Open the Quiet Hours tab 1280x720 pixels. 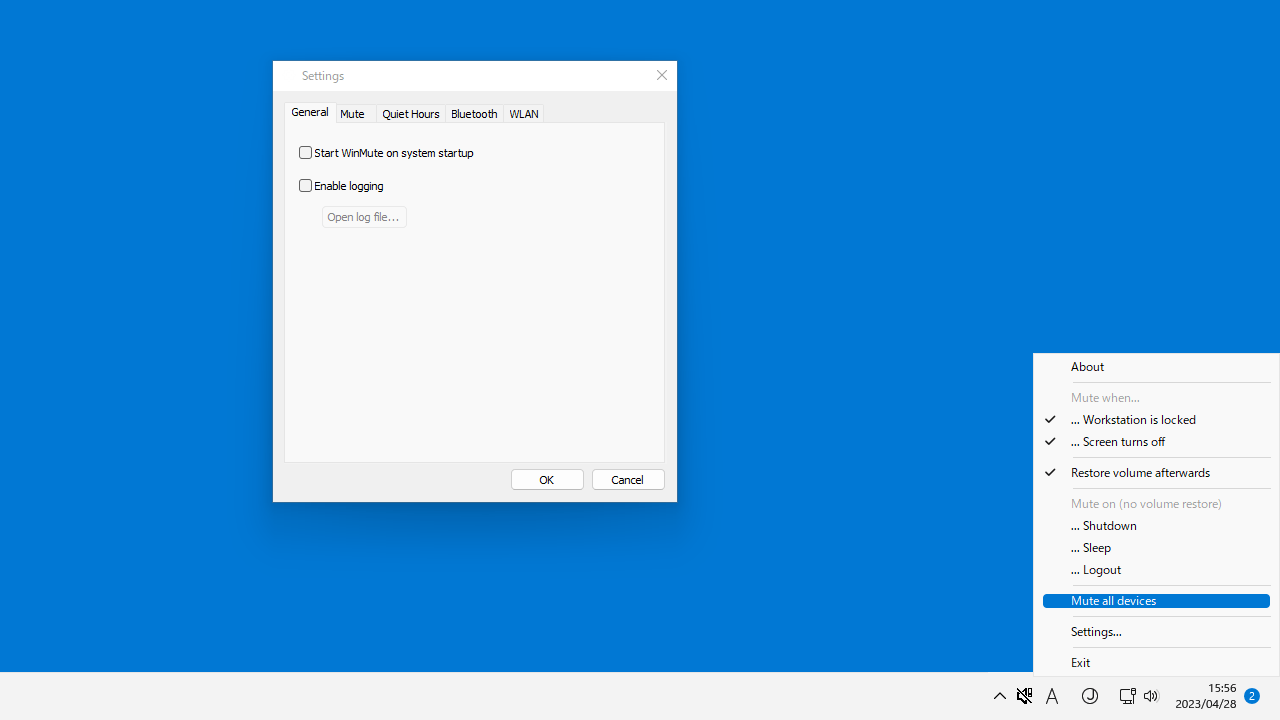point(411,114)
